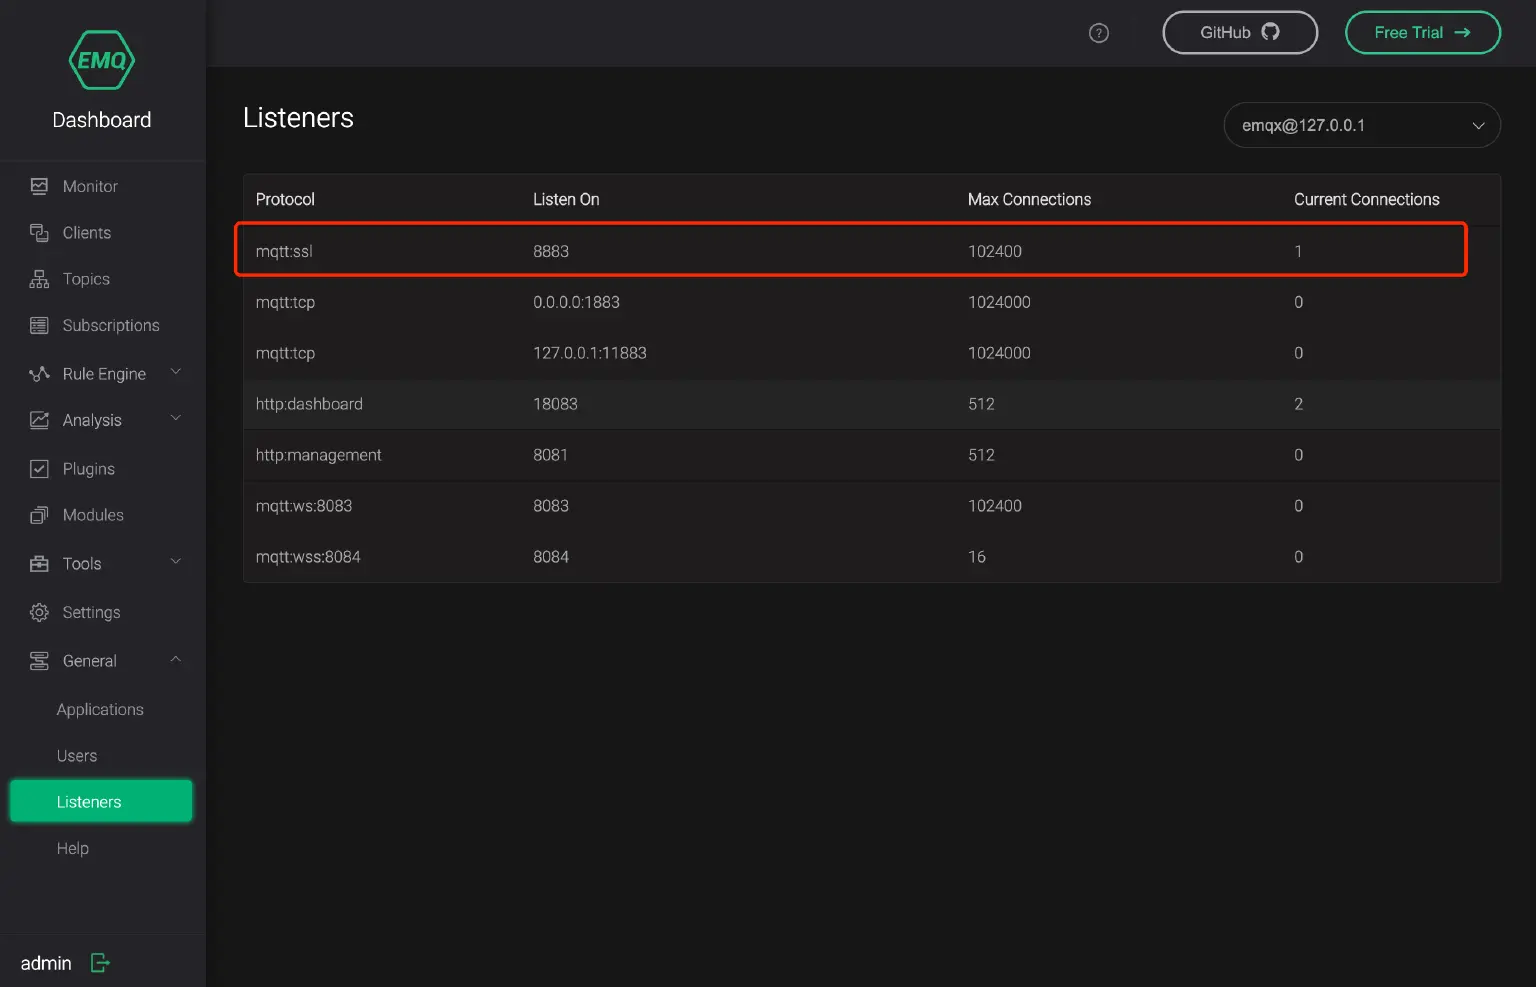Select the highlighted mqtt:ssl listener row
Viewport: 1536px width, 987px height.
point(850,250)
